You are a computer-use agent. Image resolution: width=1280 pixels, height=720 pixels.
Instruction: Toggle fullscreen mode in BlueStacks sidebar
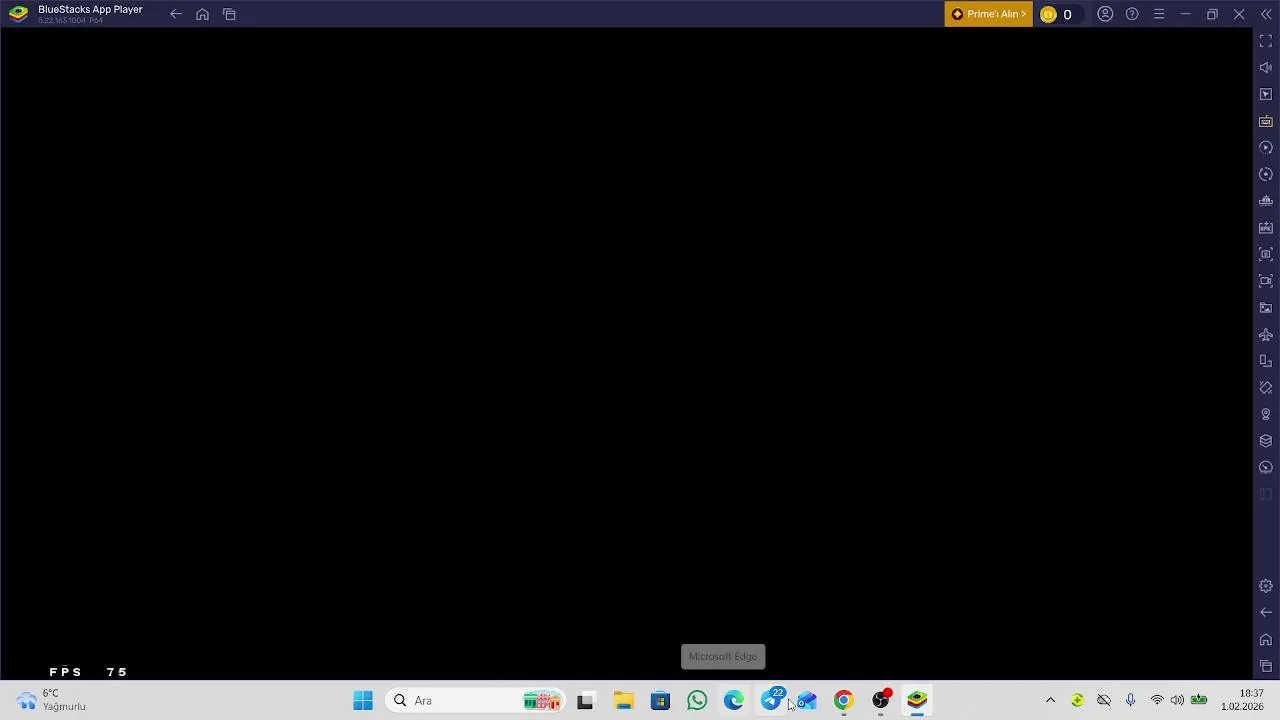pyautogui.click(x=1266, y=41)
